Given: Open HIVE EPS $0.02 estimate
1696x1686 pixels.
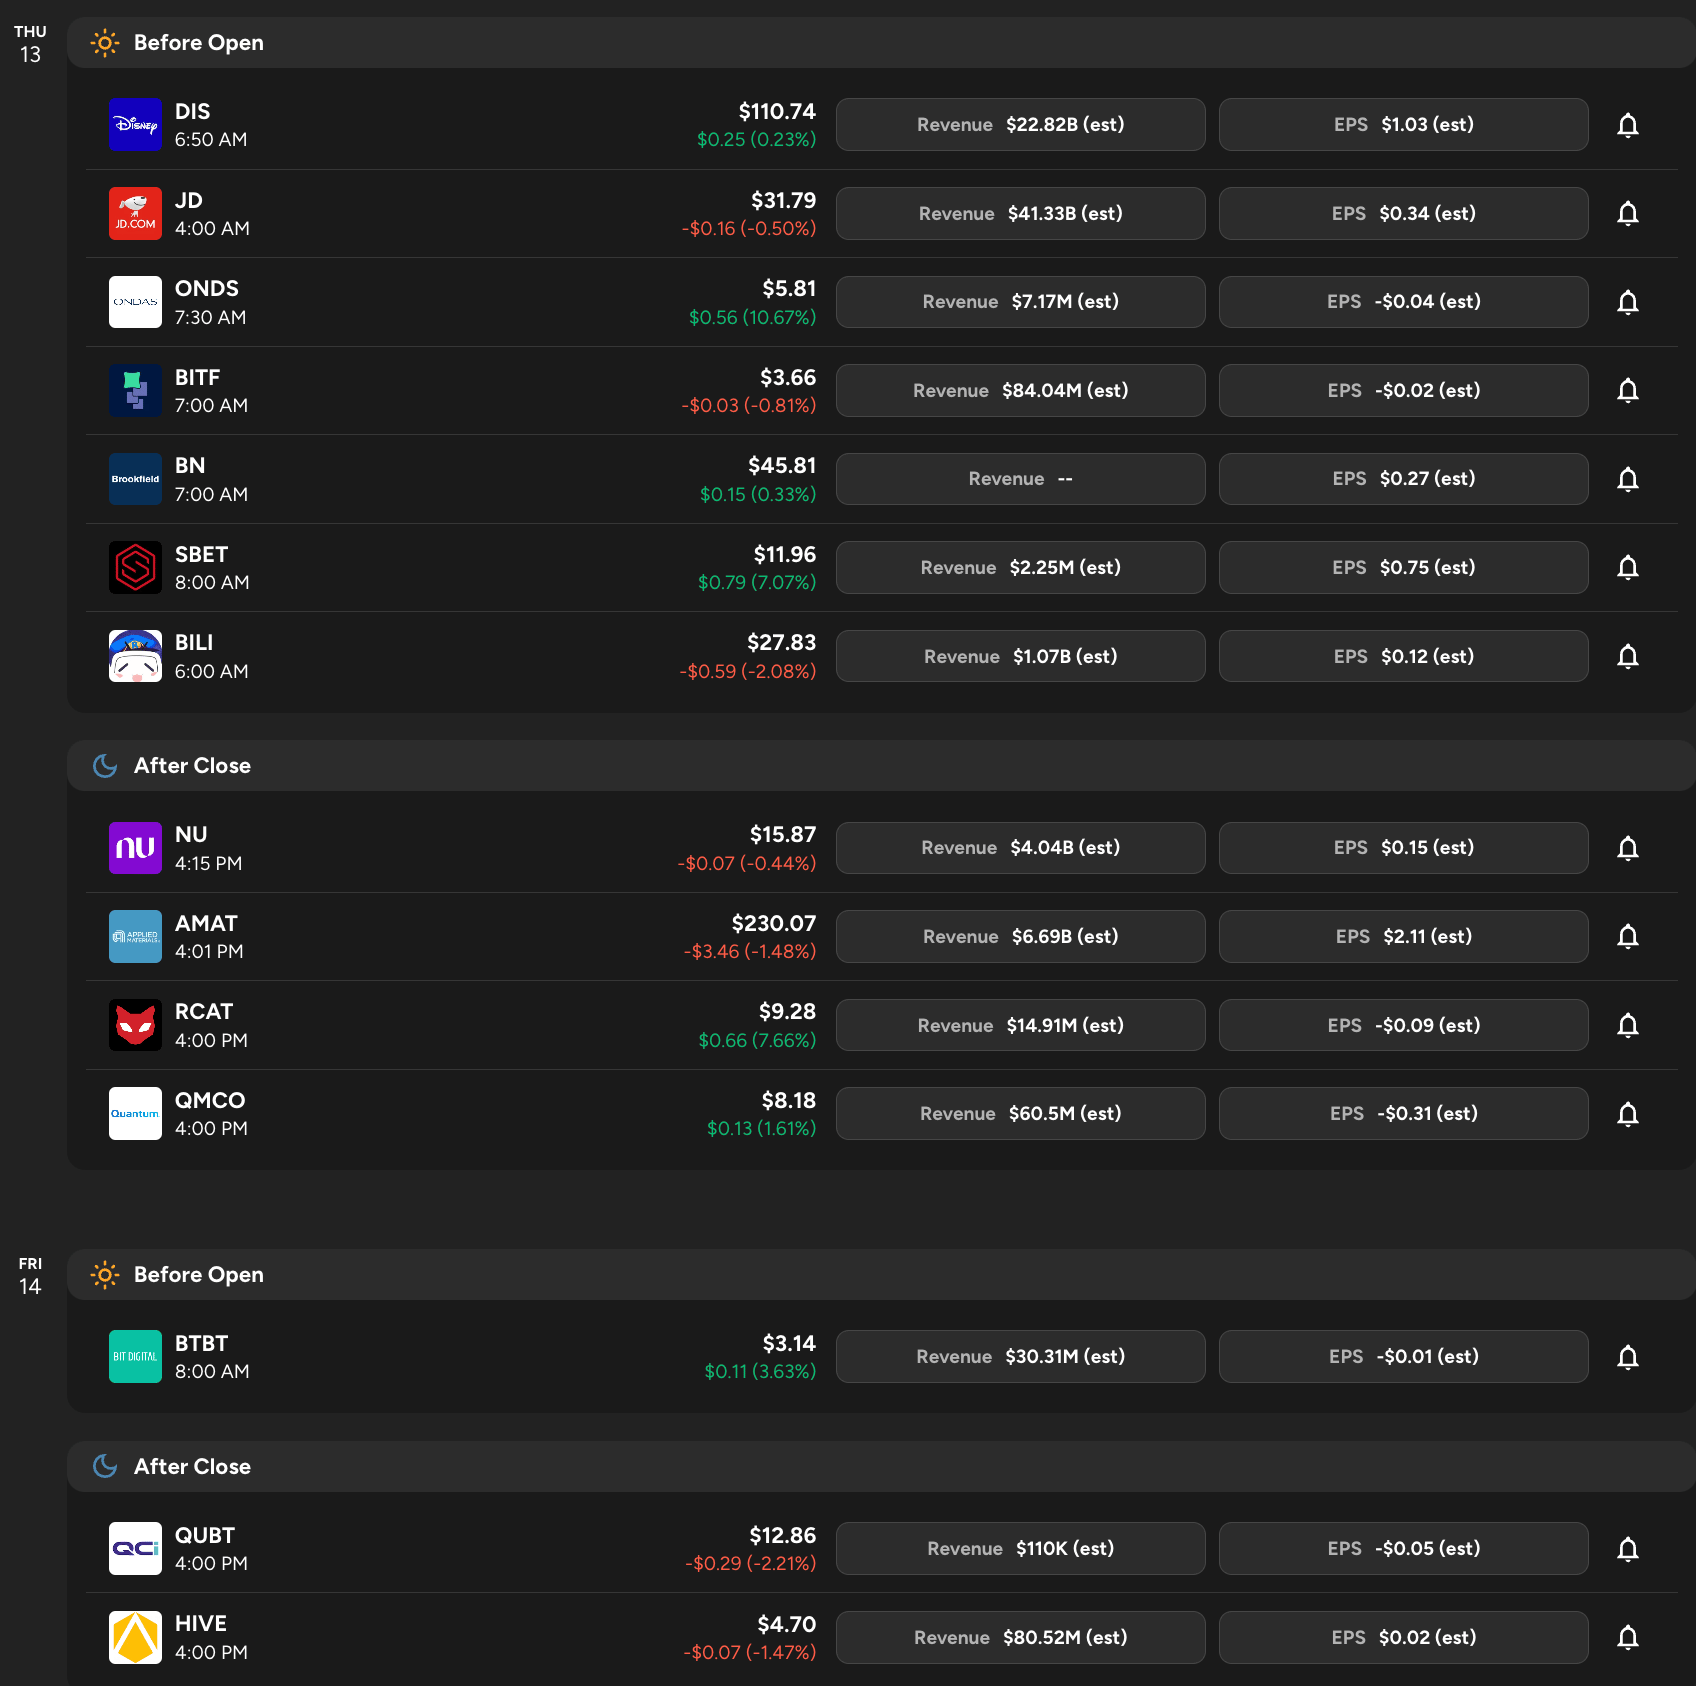Looking at the screenshot, I should (1403, 1637).
